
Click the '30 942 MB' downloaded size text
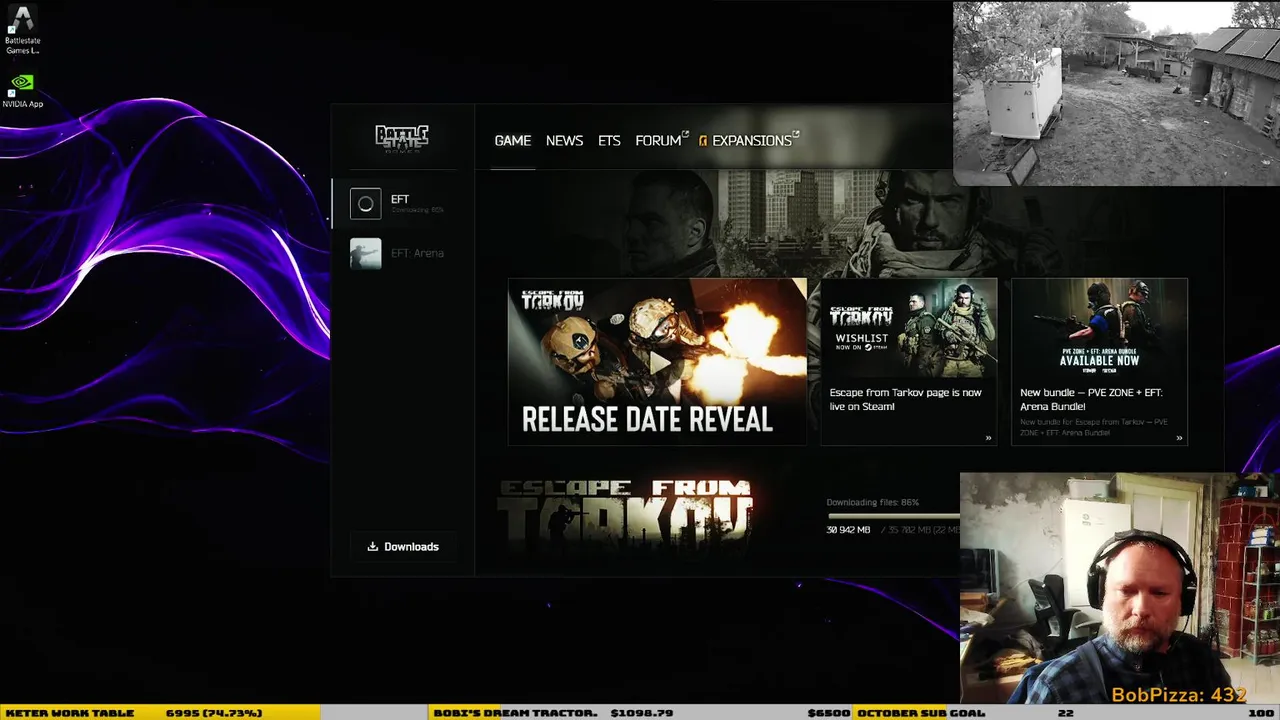[x=848, y=530]
